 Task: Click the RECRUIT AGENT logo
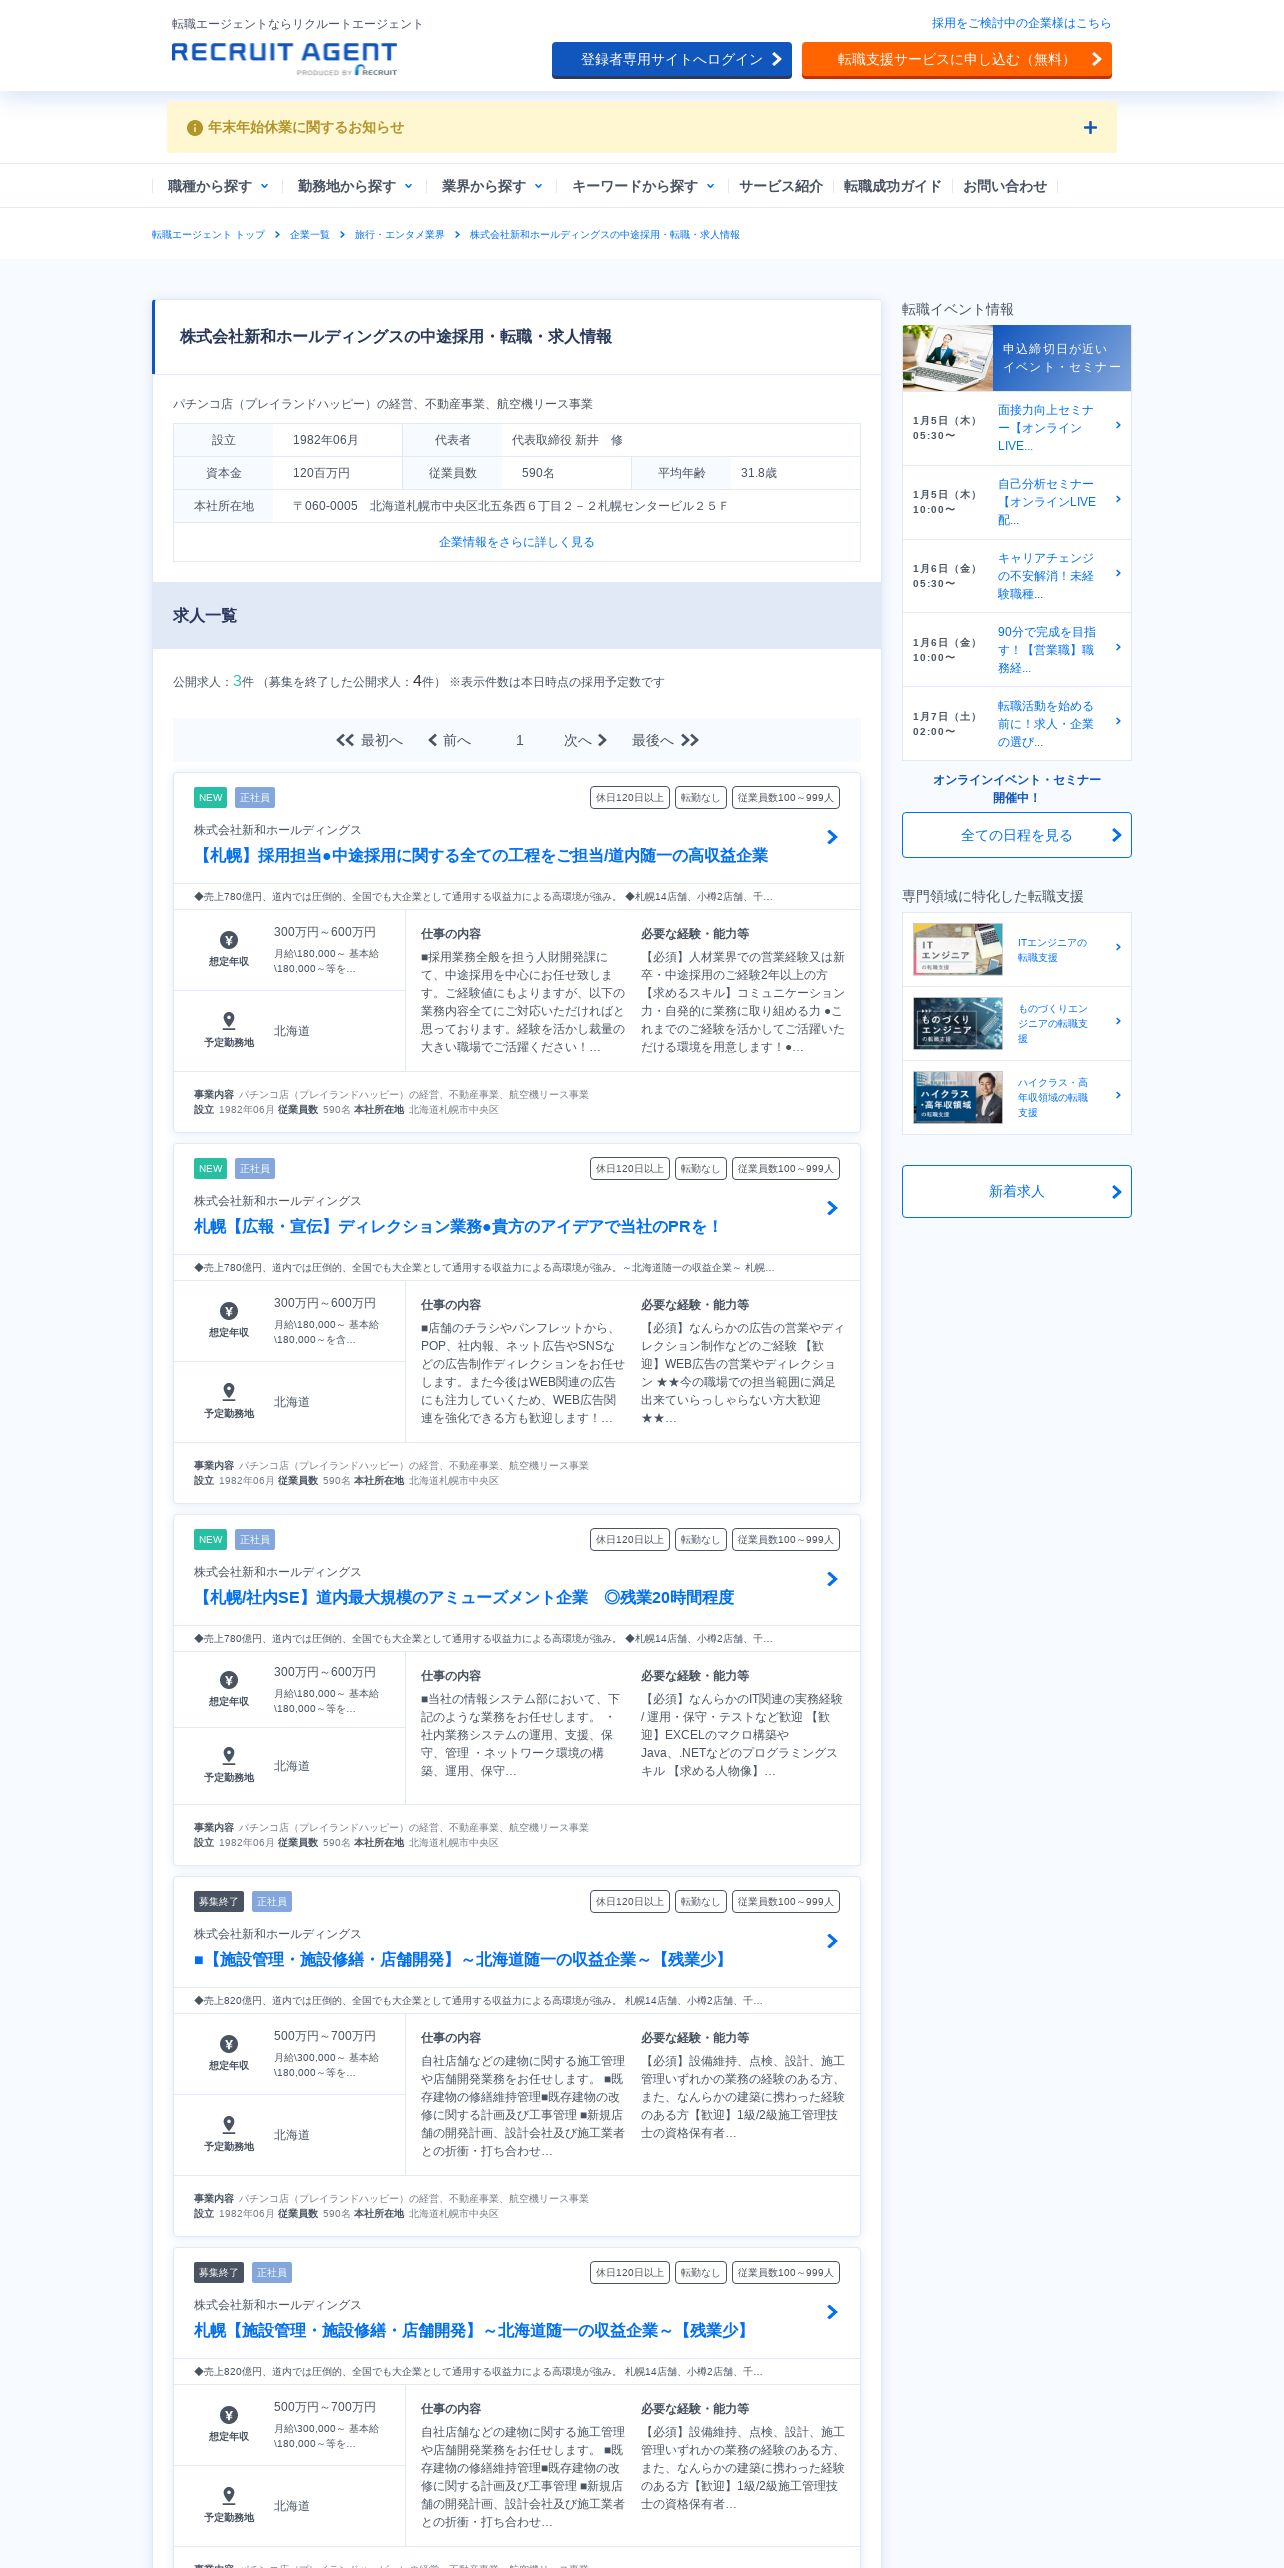[x=284, y=58]
